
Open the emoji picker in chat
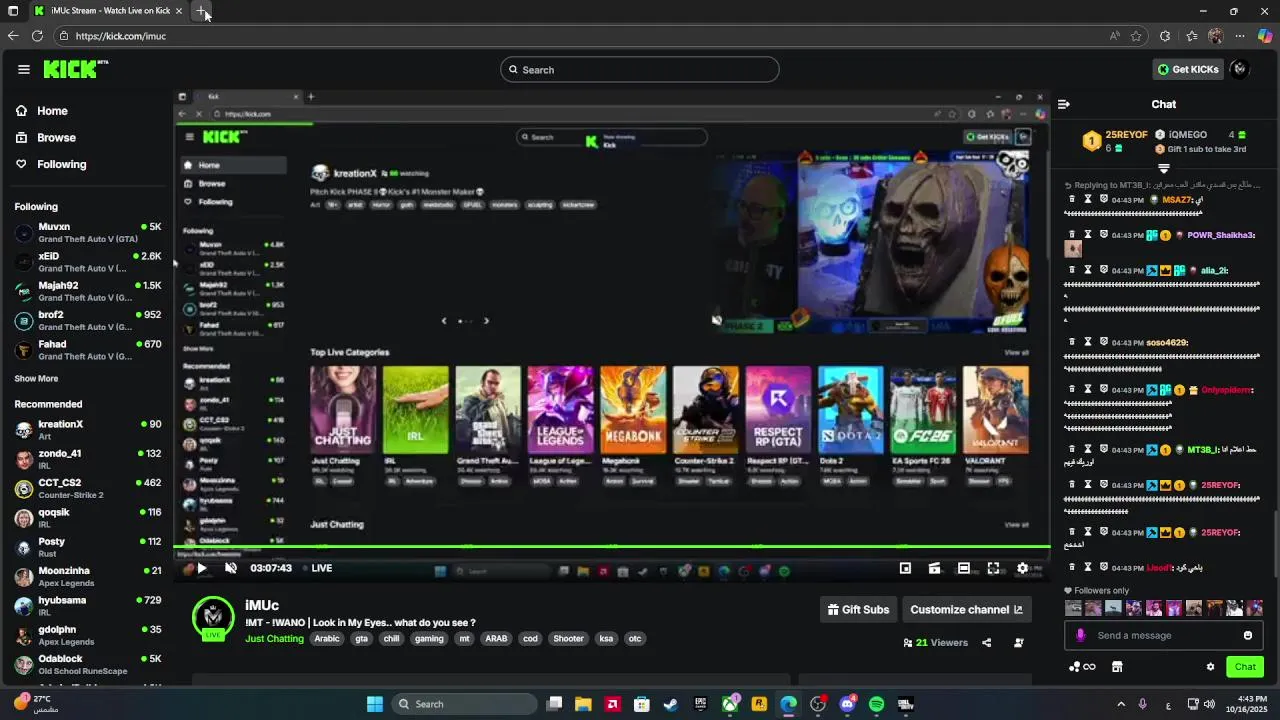coord(1248,636)
